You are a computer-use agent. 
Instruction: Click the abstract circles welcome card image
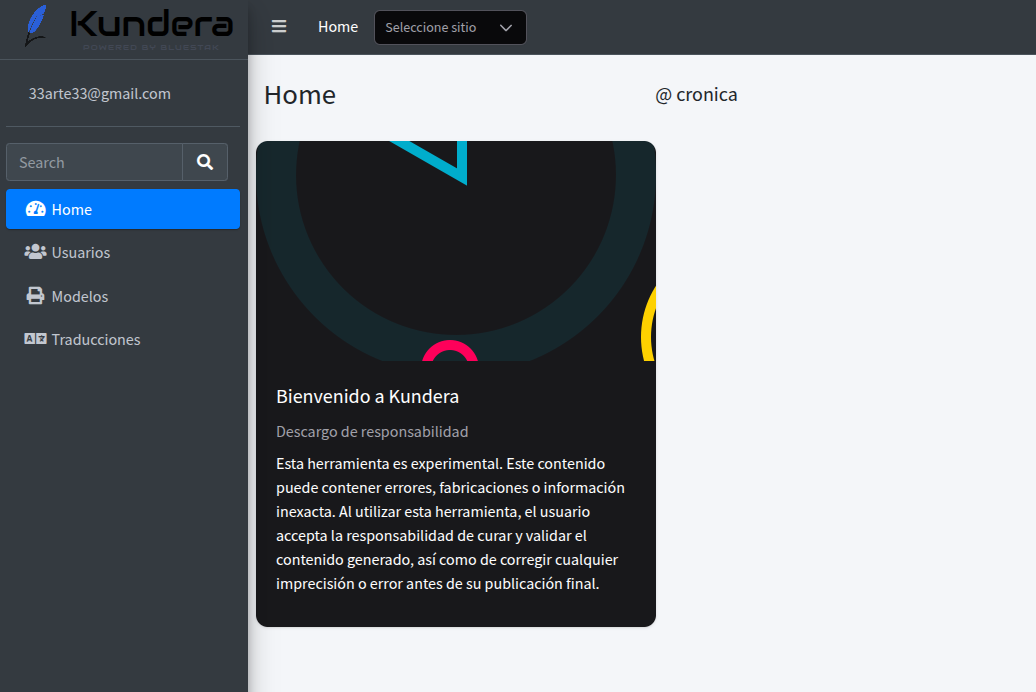pos(456,250)
